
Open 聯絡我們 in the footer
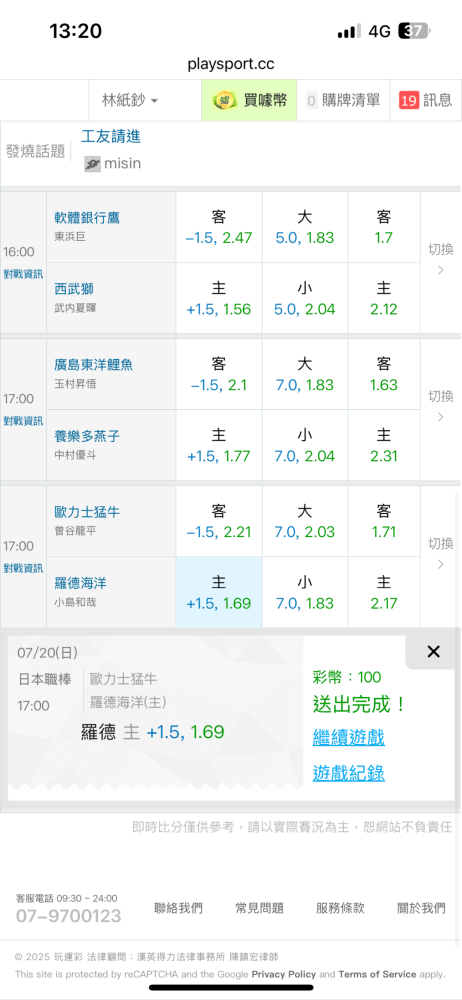[178, 908]
